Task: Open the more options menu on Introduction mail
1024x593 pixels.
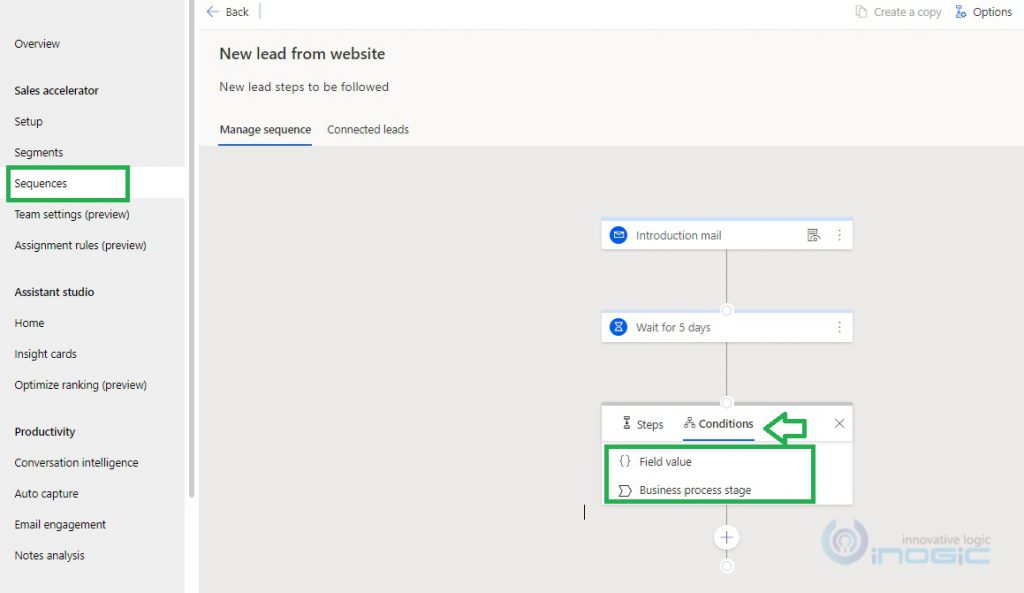Action: click(840, 234)
